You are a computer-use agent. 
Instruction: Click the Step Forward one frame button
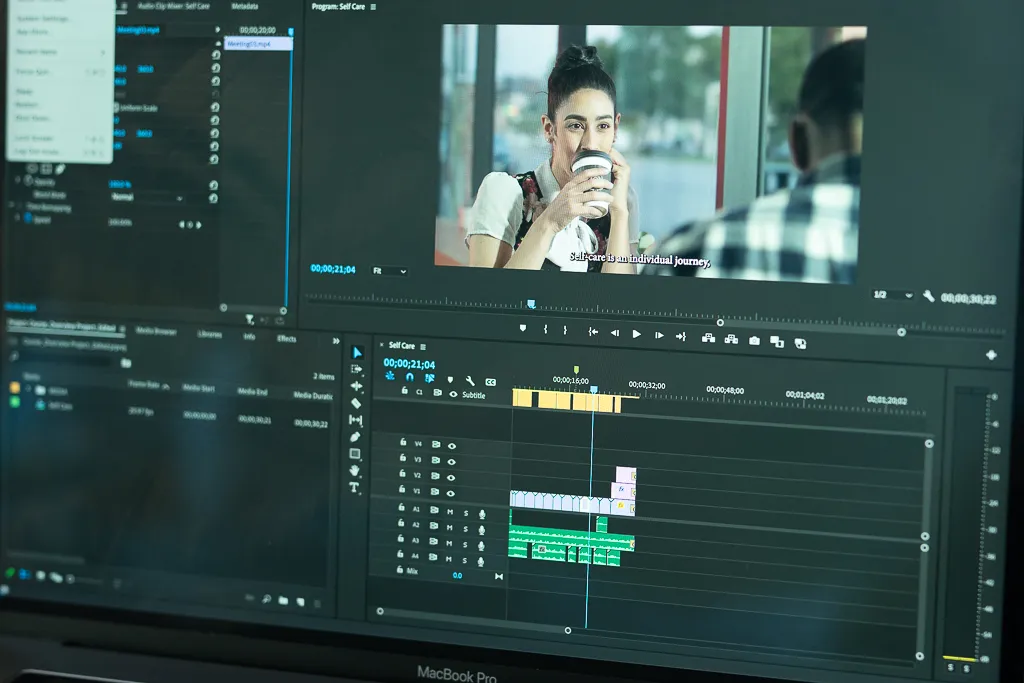tap(658, 336)
